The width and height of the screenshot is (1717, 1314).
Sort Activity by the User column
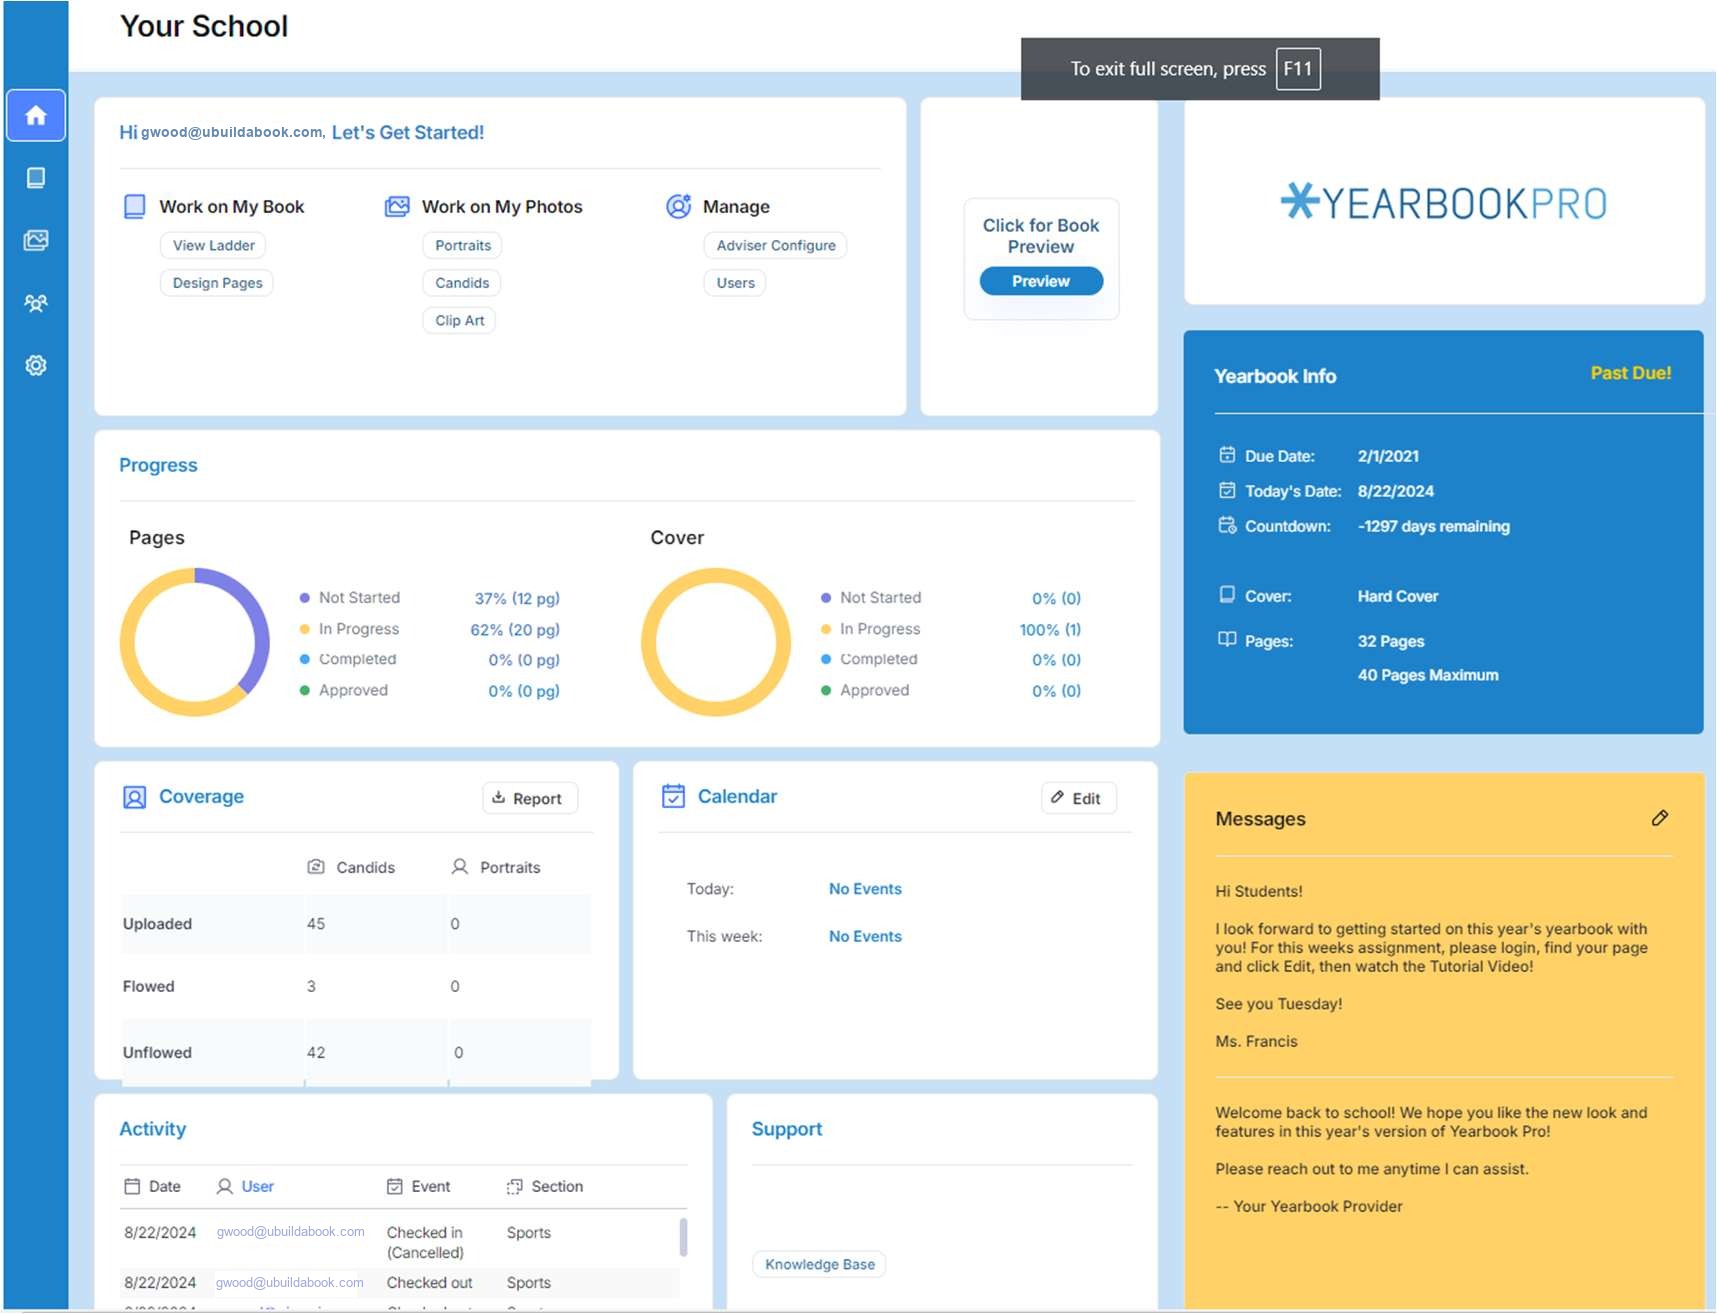coord(257,1186)
